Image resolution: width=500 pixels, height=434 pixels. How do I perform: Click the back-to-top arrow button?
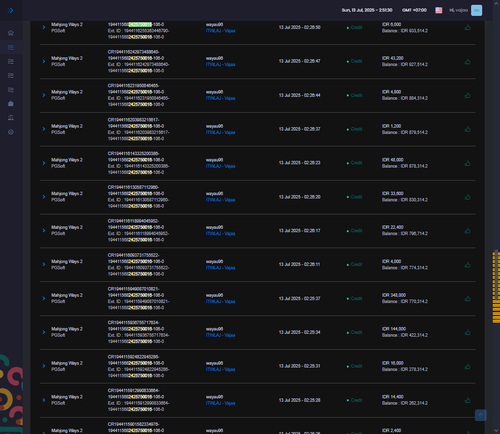coord(480,415)
